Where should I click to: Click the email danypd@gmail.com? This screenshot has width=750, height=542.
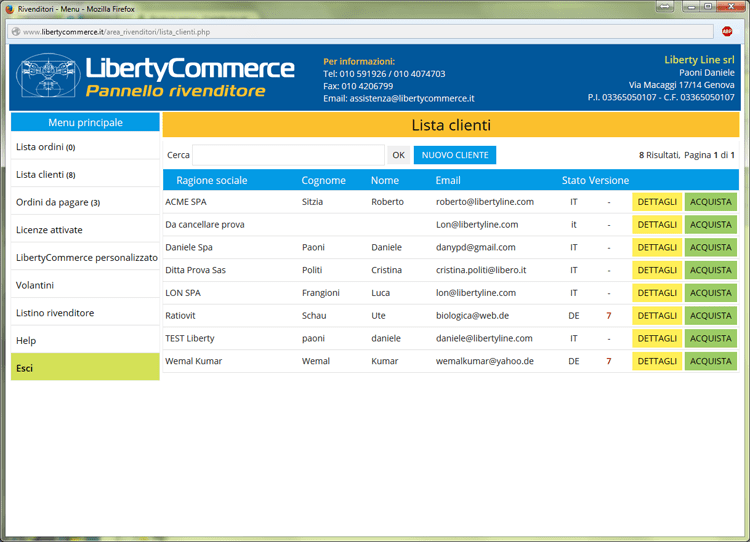pos(475,247)
